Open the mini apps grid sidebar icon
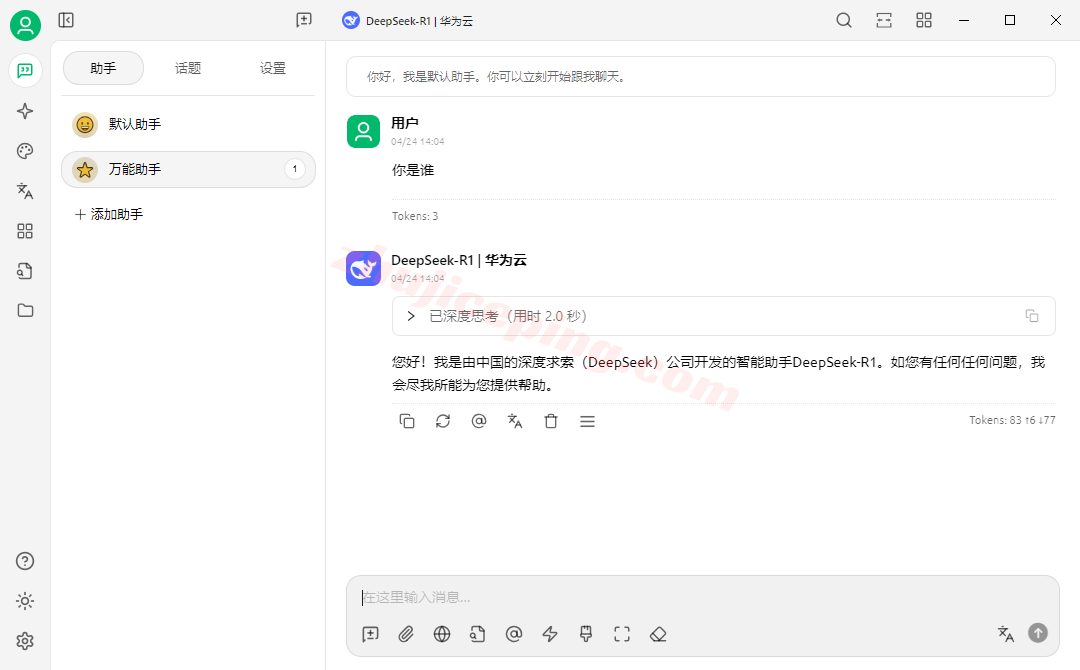1080x670 pixels. [x=25, y=231]
